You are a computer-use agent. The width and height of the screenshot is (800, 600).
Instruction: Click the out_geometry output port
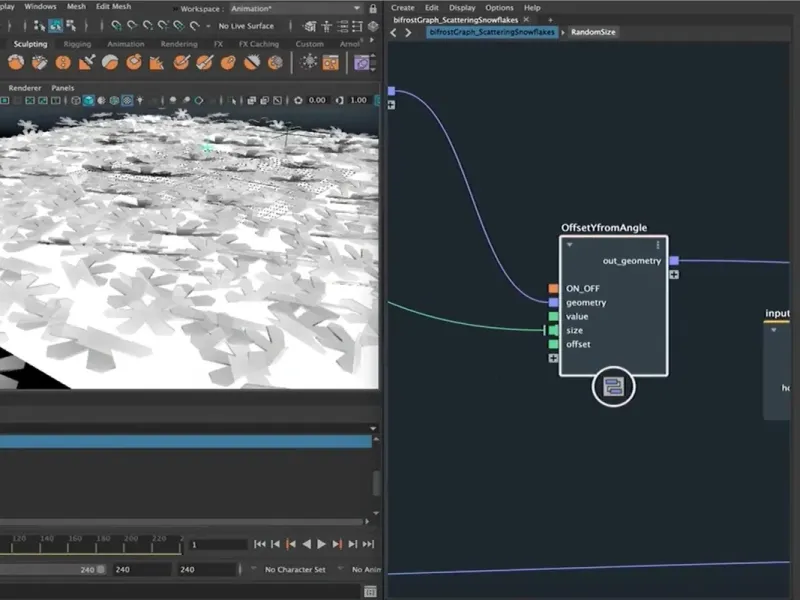point(673,261)
